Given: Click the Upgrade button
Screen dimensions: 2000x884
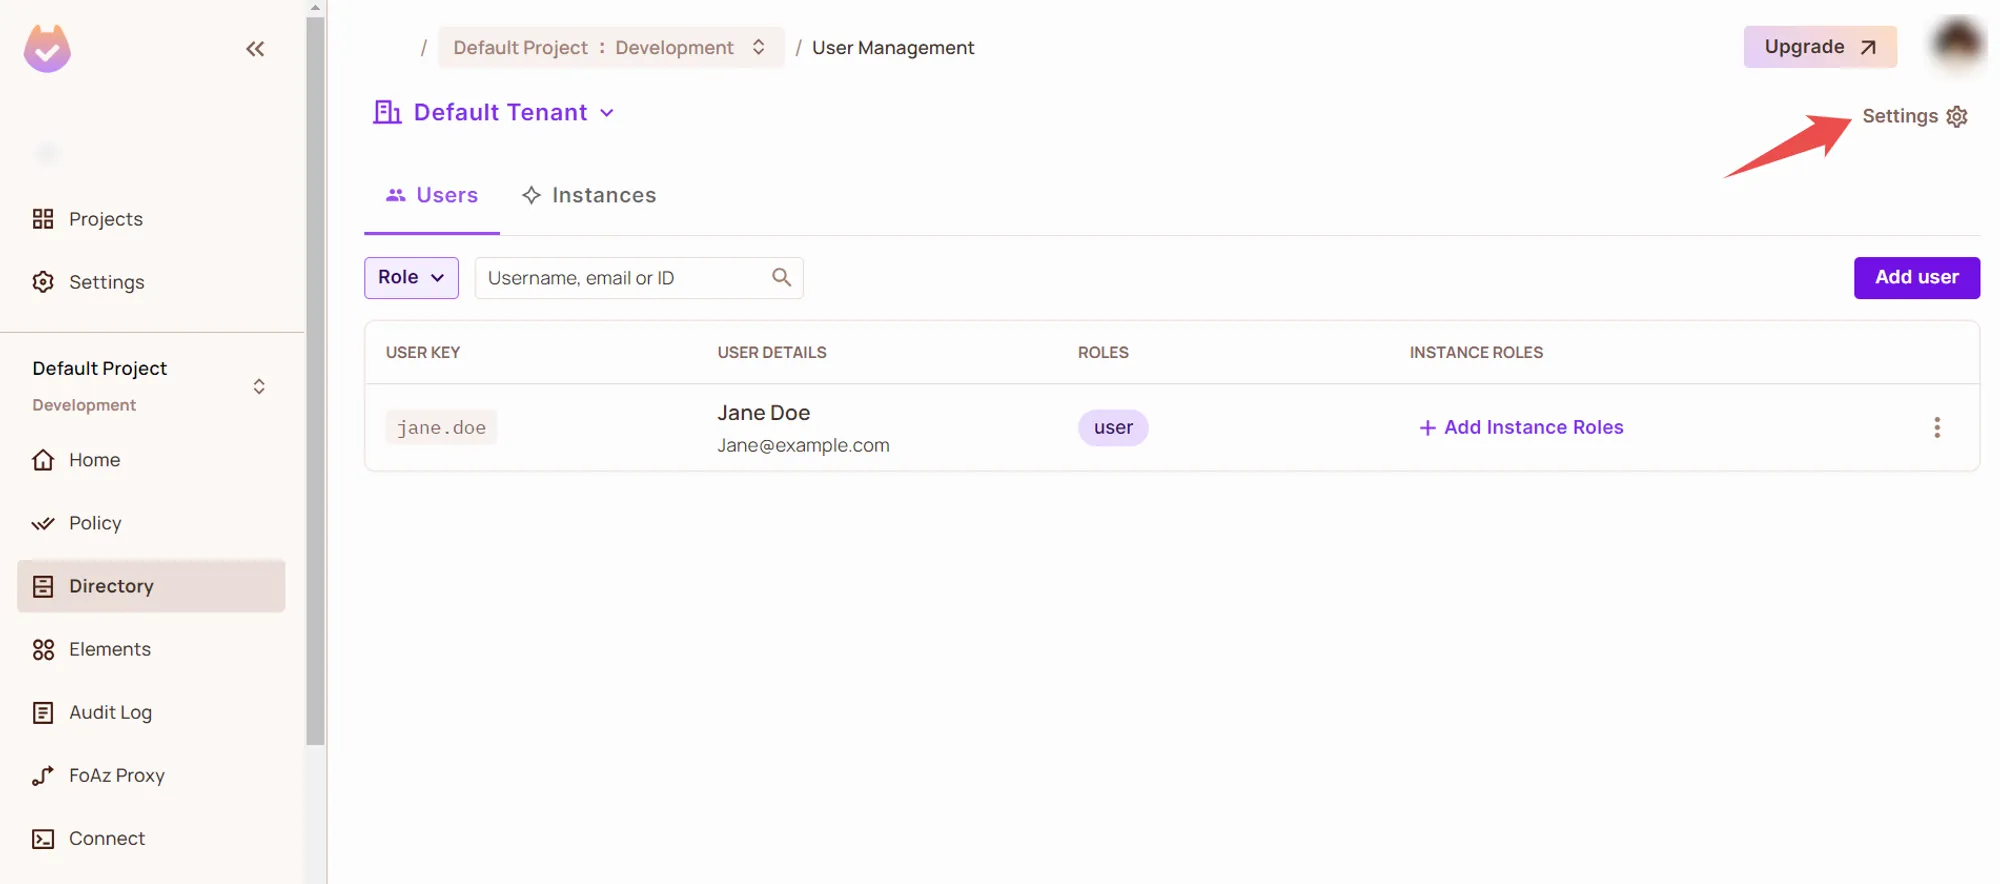Looking at the screenshot, I should click(x=1819, y=47).
